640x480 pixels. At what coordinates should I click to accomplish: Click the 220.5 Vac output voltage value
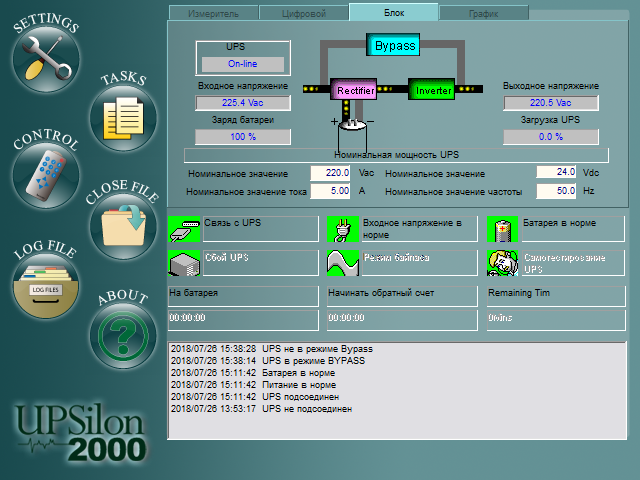(x=551, y=103)
